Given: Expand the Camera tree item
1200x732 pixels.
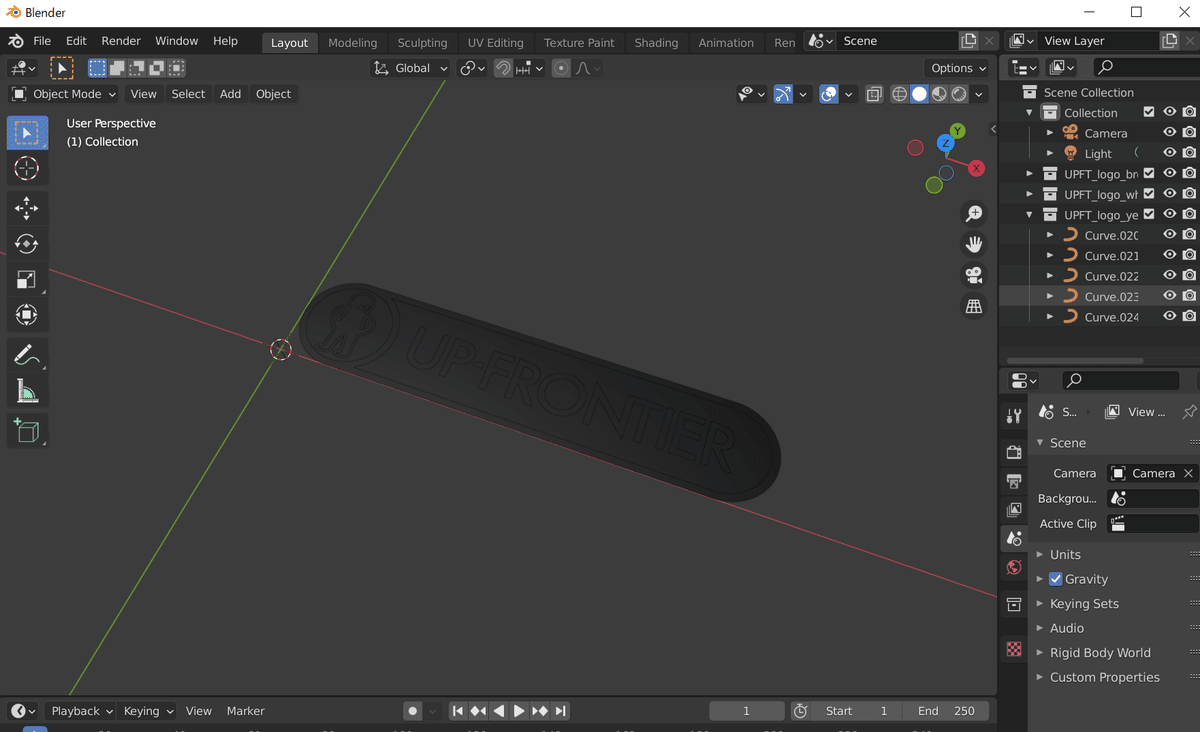Looking at the screenshot, I should click(x=1050, y=133).
